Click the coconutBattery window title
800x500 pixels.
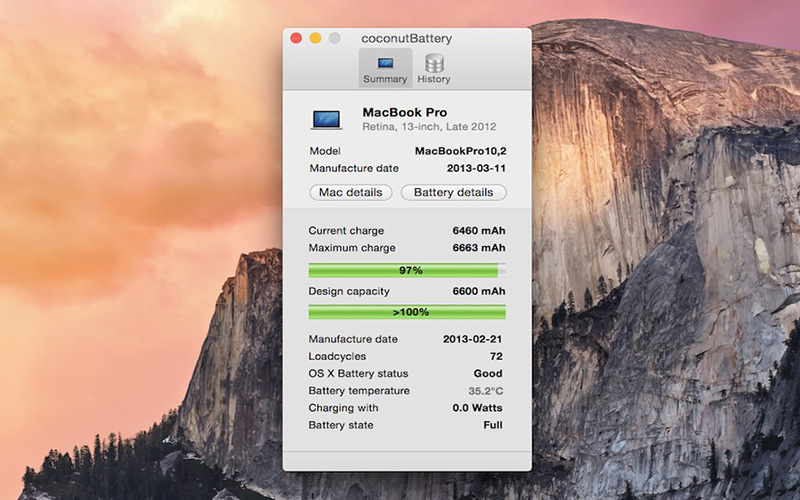tap(407, 38)
